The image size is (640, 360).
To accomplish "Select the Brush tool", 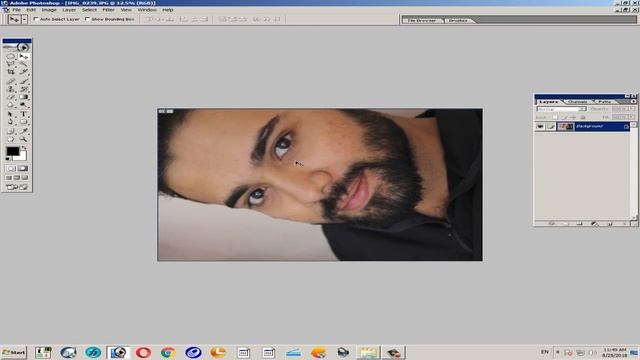I will click(24, 81).
